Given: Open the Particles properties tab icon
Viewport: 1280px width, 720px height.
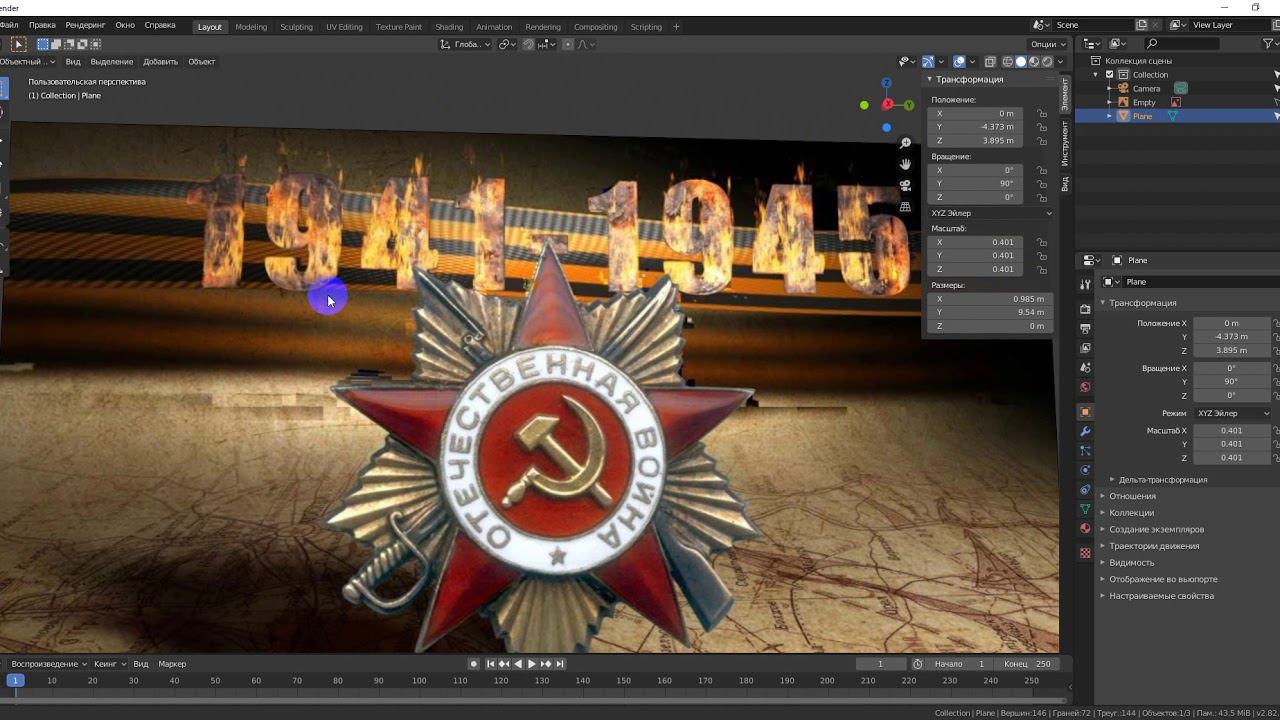Looking at the screenshot, I should 1085,451.
